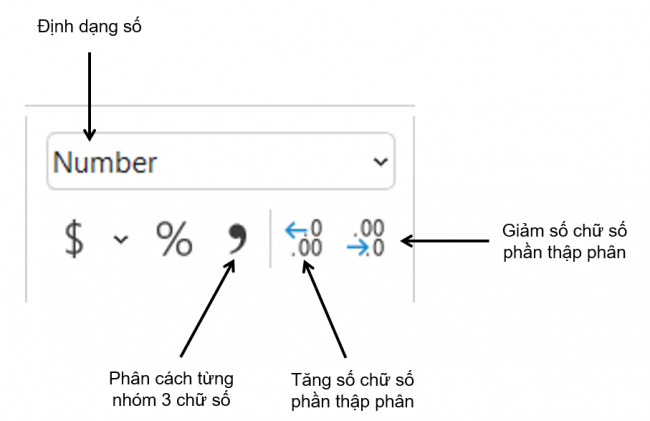Screen dimensions: 650x421
Task: Click the "Định dạng số" label
Action: [x=92, y=27]
